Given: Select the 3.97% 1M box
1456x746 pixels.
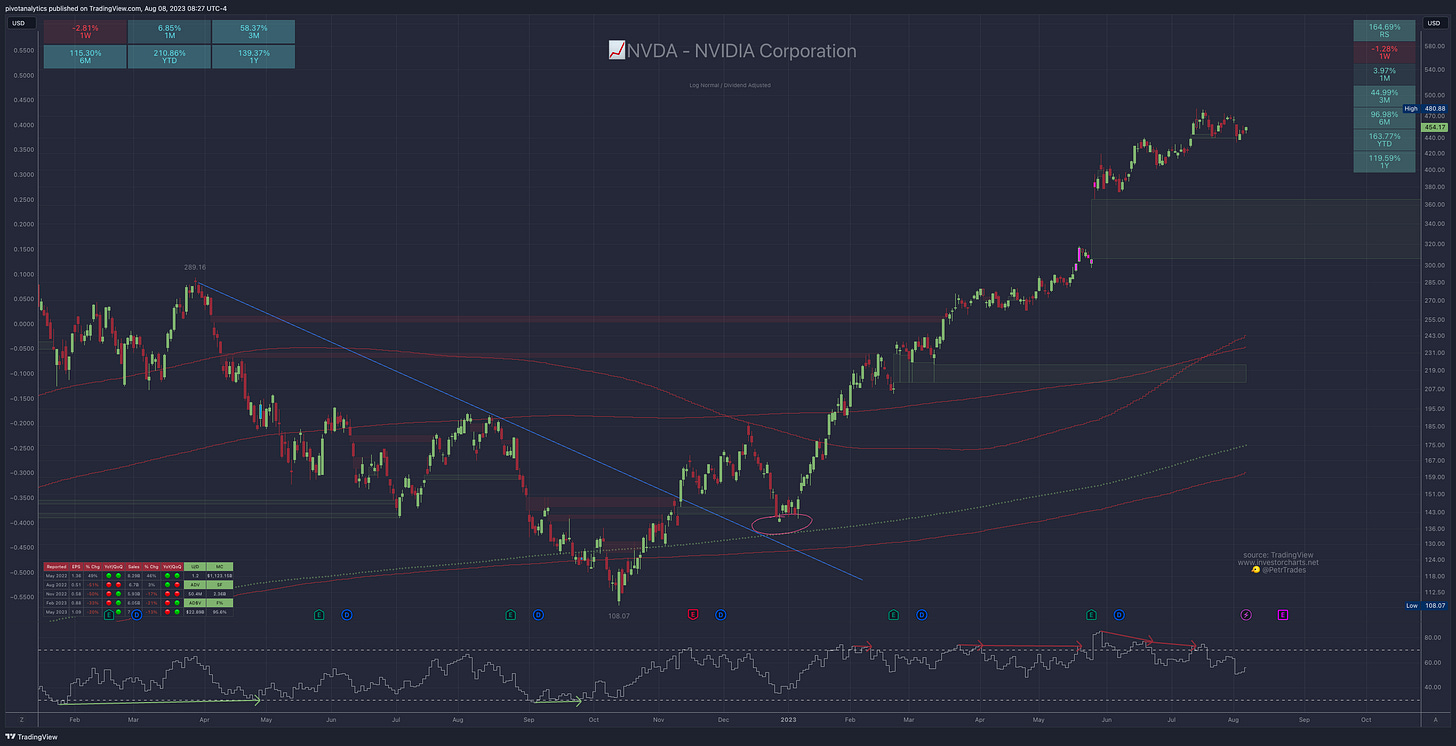Looking at the screenshot, I should [1384, 75].
